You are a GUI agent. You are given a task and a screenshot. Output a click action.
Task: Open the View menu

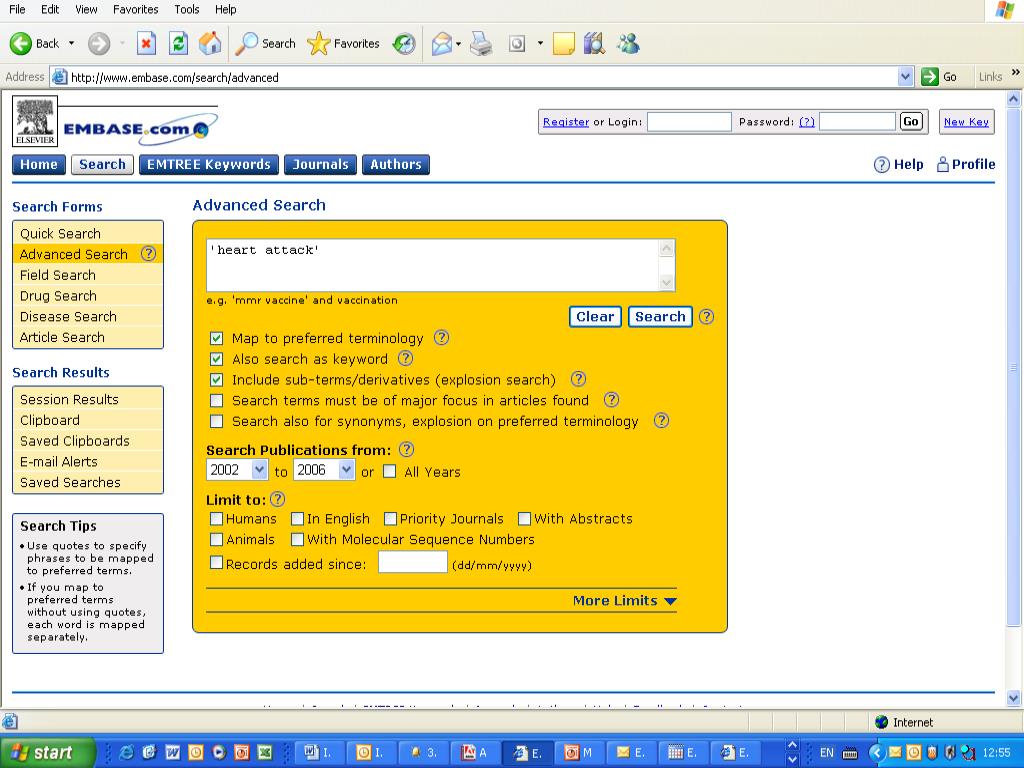86,9
